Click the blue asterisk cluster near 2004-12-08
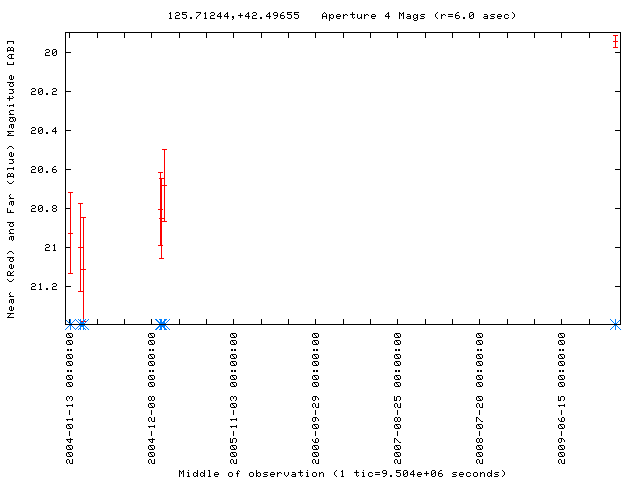 [x=162, y=325]
